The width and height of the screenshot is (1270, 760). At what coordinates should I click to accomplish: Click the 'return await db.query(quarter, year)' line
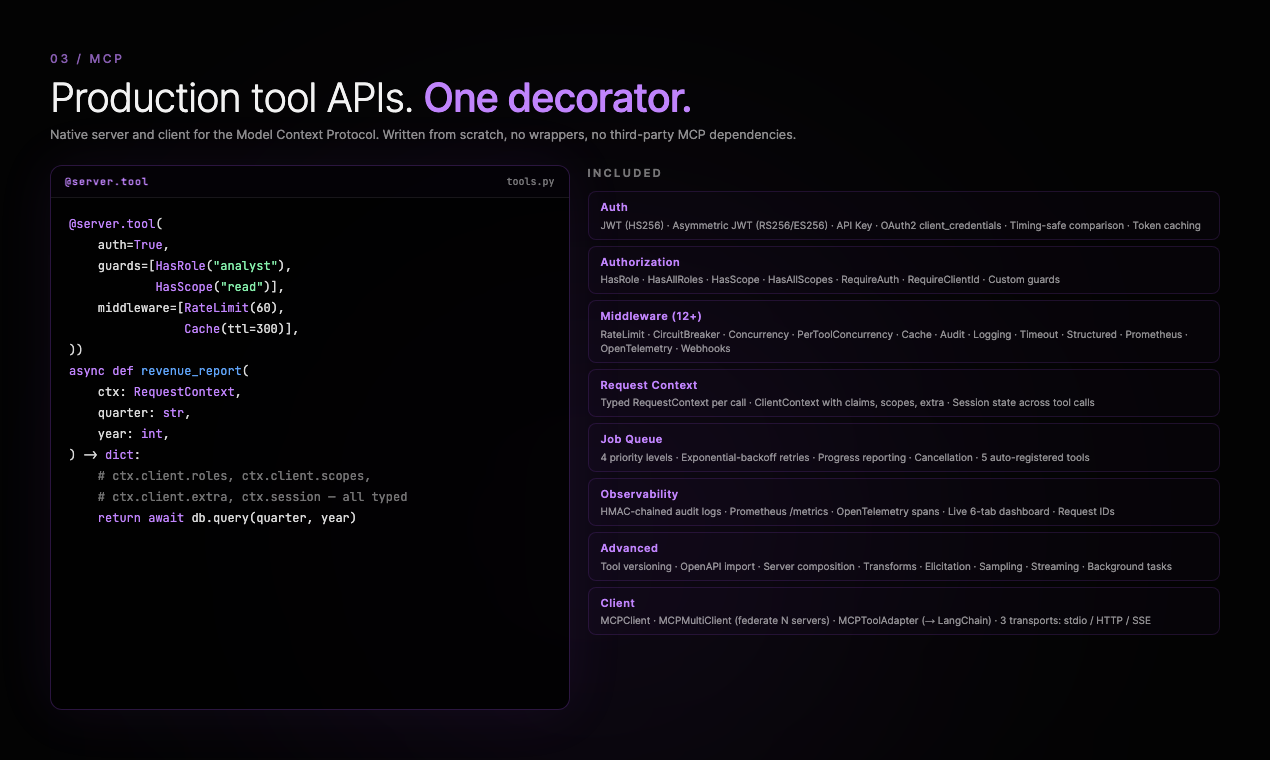click(227, 518)
